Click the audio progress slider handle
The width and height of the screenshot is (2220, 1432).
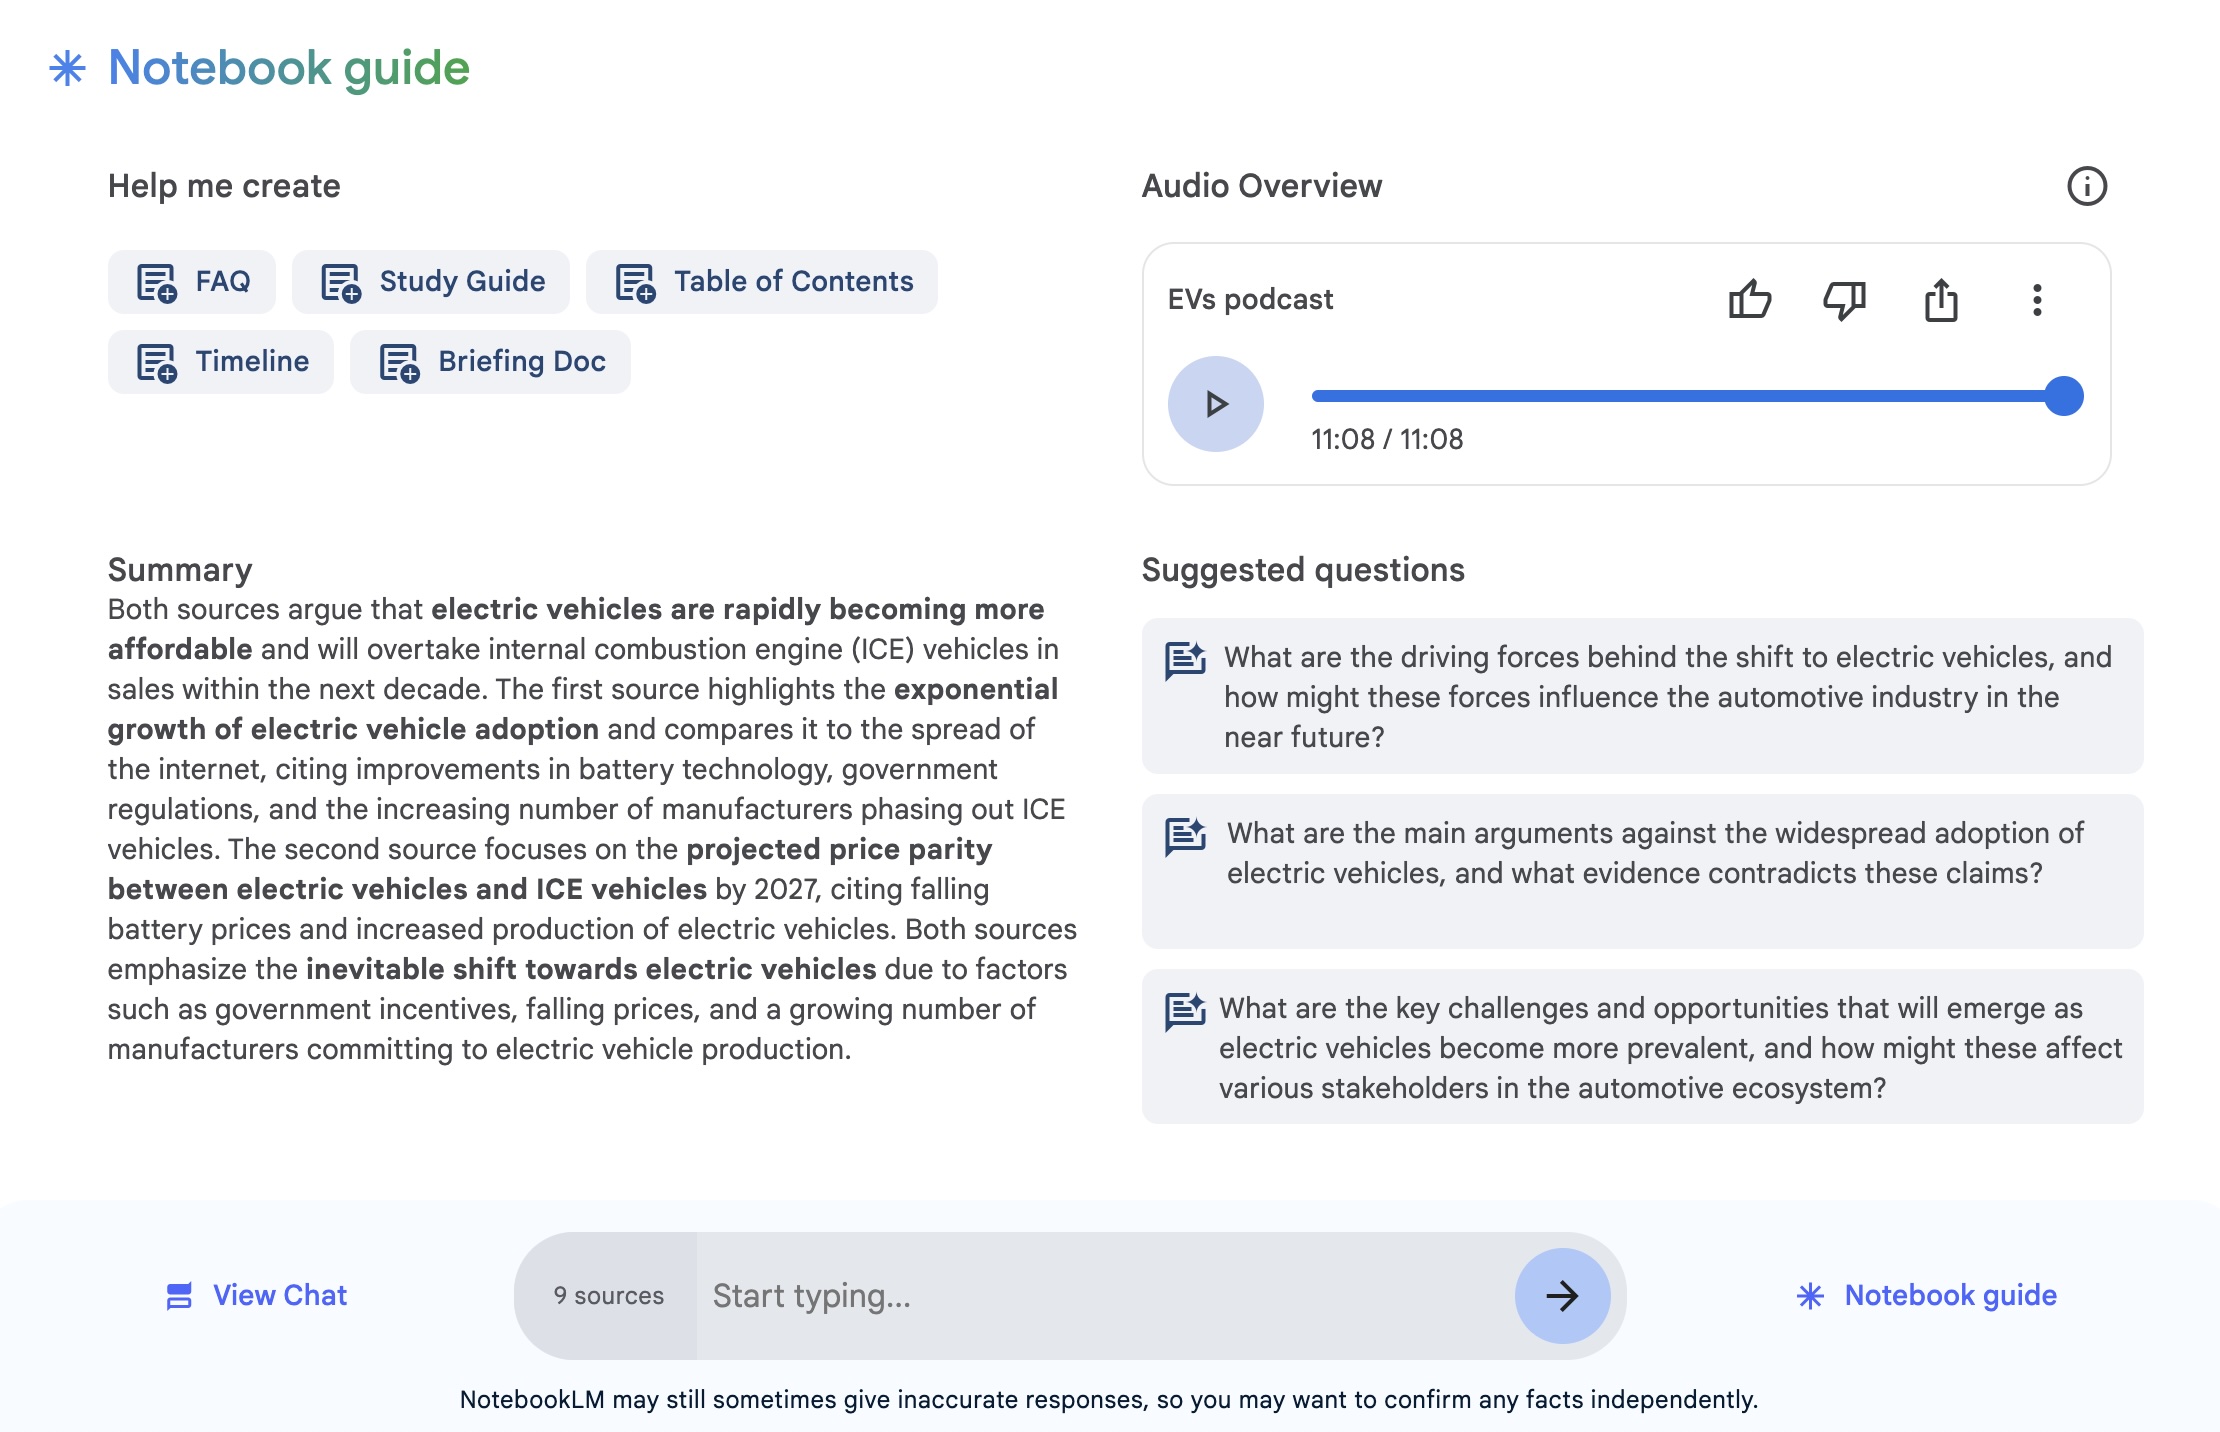tap(2063, 396)
